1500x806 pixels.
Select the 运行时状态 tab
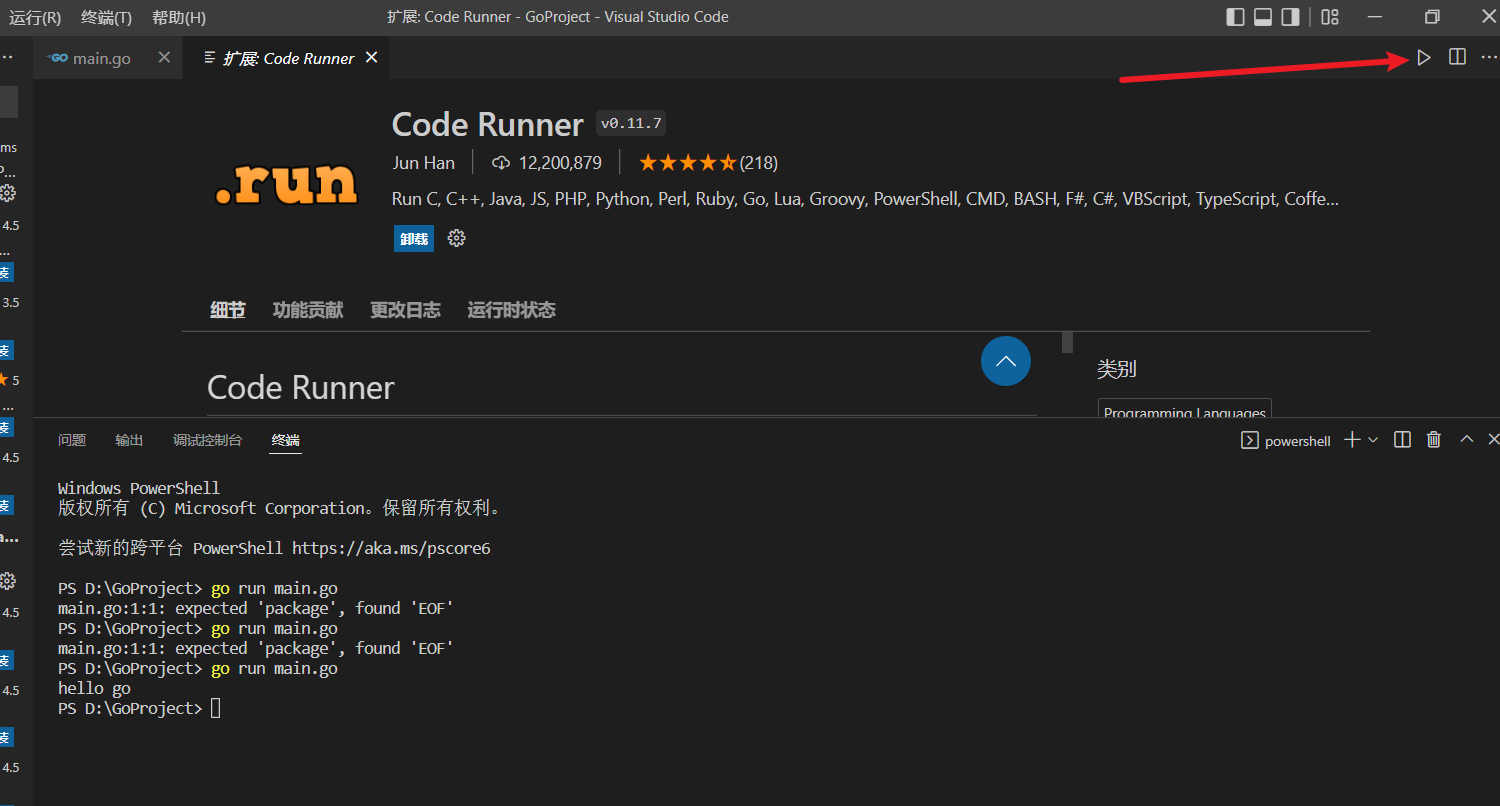pos(511,310)
